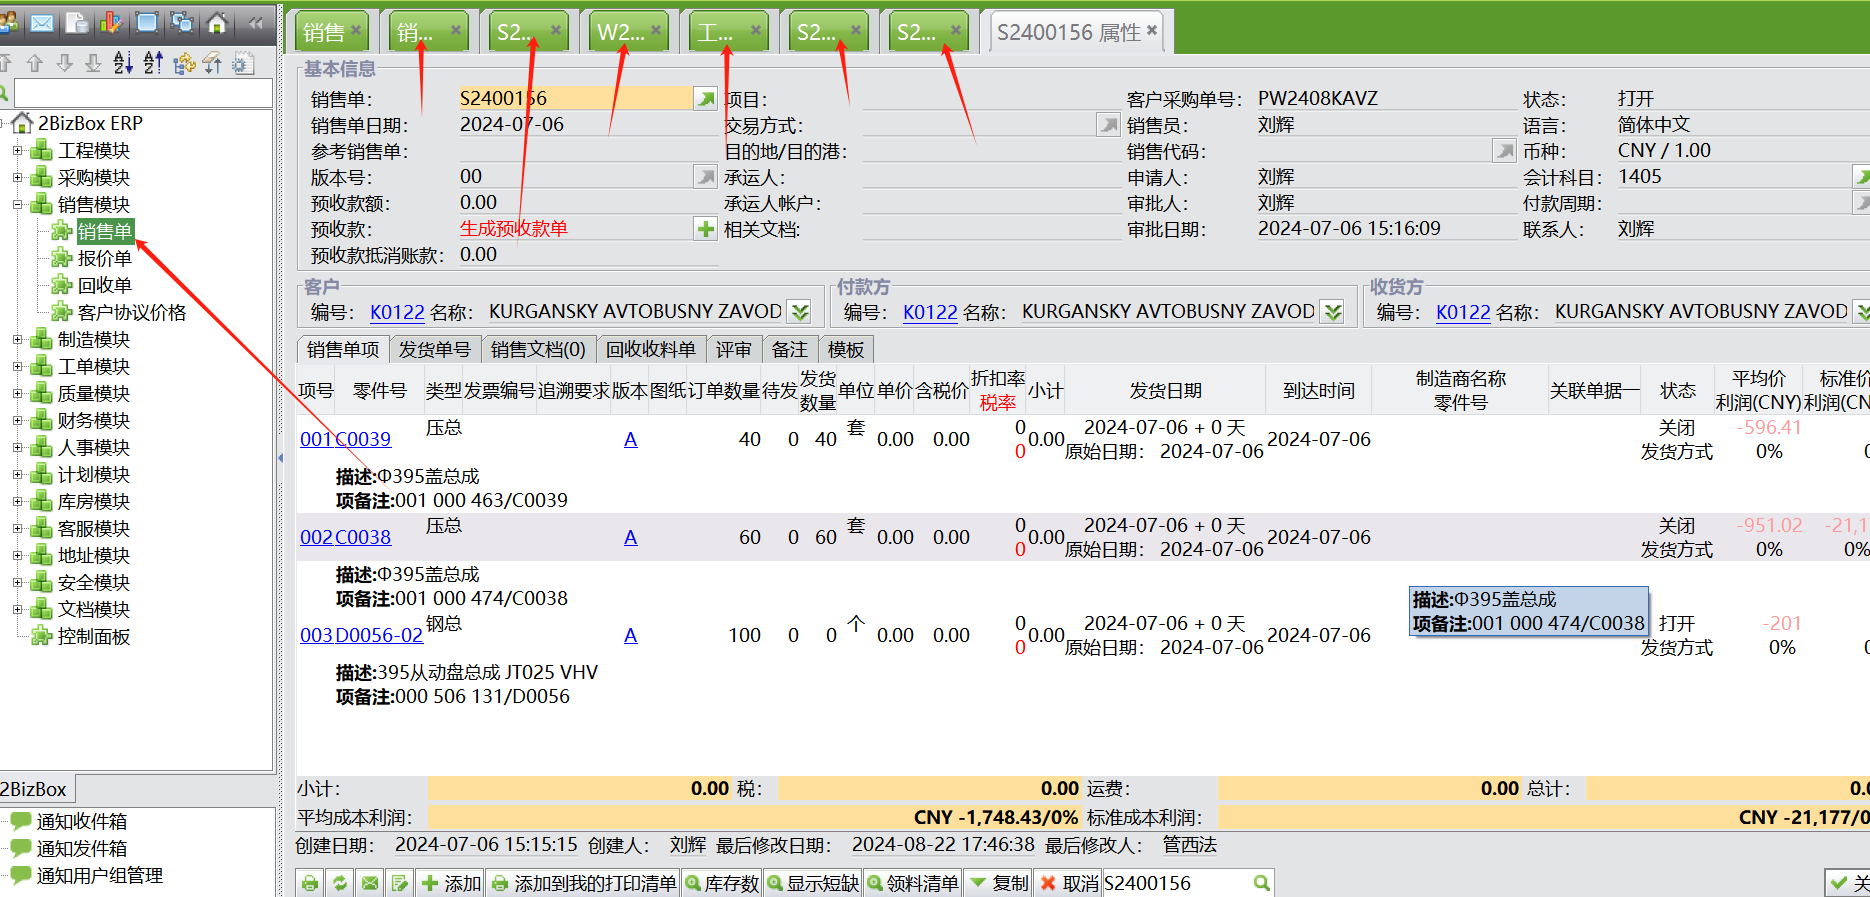This screenshot has height=897, width=1870.
Task: Click the arrow icon beside sales order S2400156
Action: [x=706, y=98]
